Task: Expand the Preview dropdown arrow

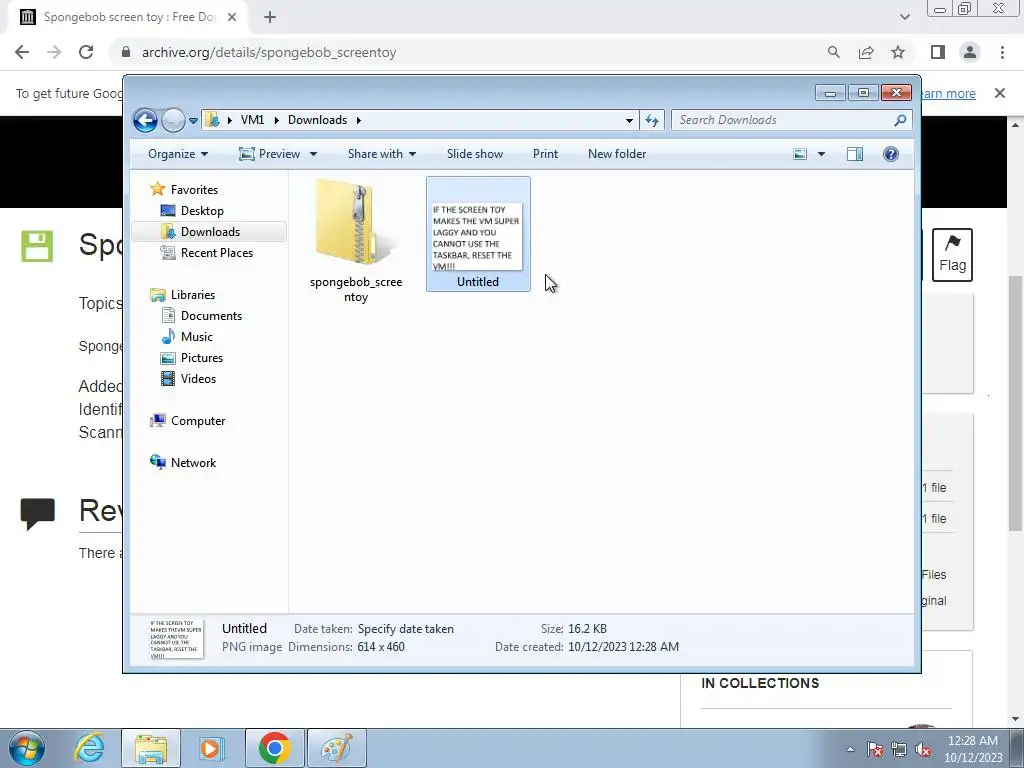Action: (x=313, y=154)
